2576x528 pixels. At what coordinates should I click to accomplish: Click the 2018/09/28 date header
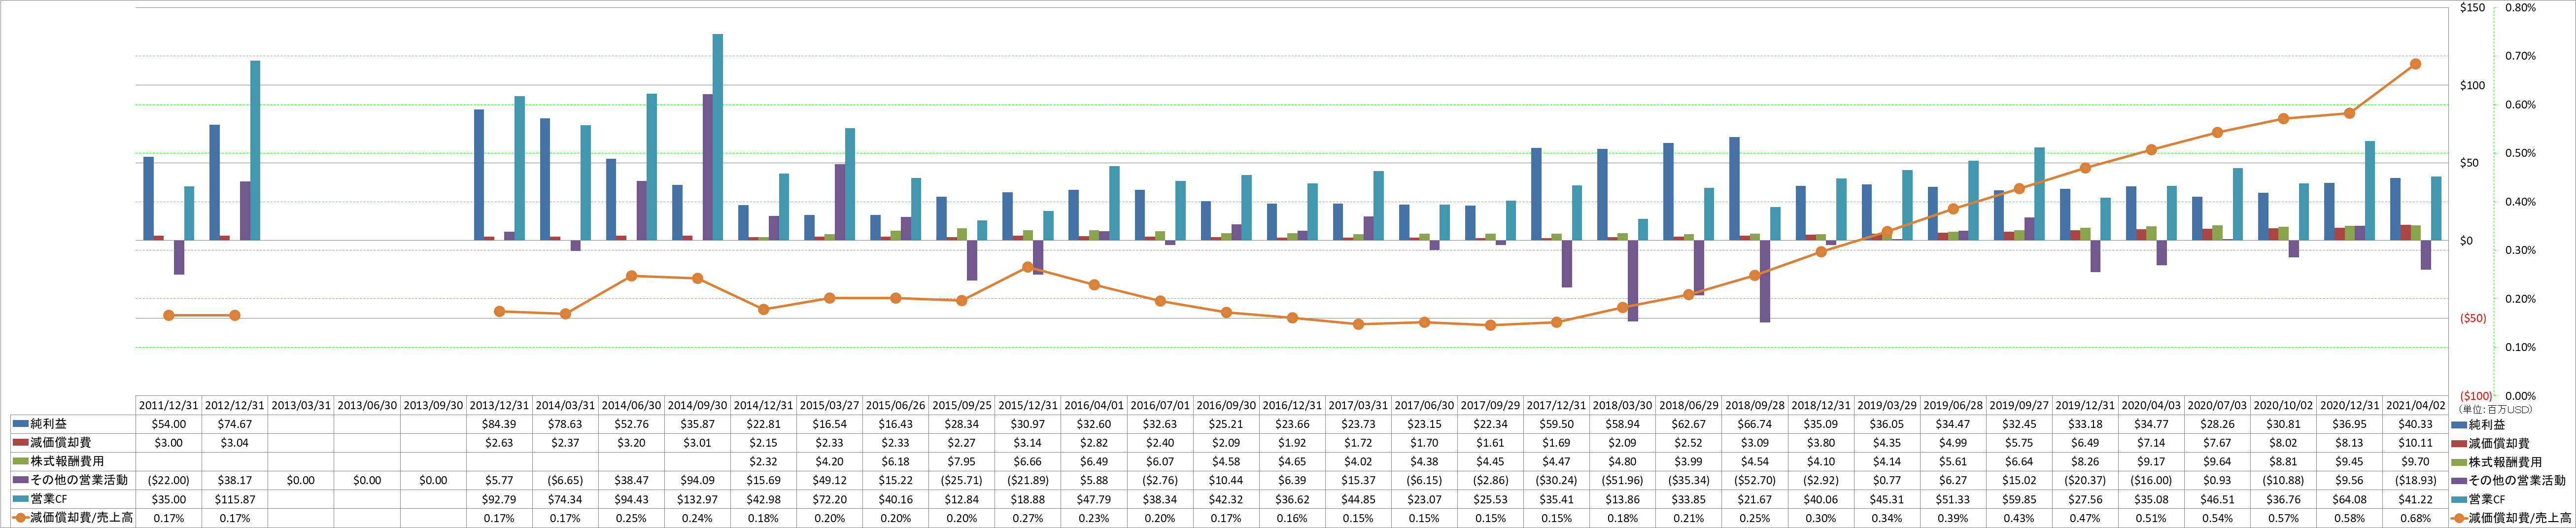(1754, 405)
